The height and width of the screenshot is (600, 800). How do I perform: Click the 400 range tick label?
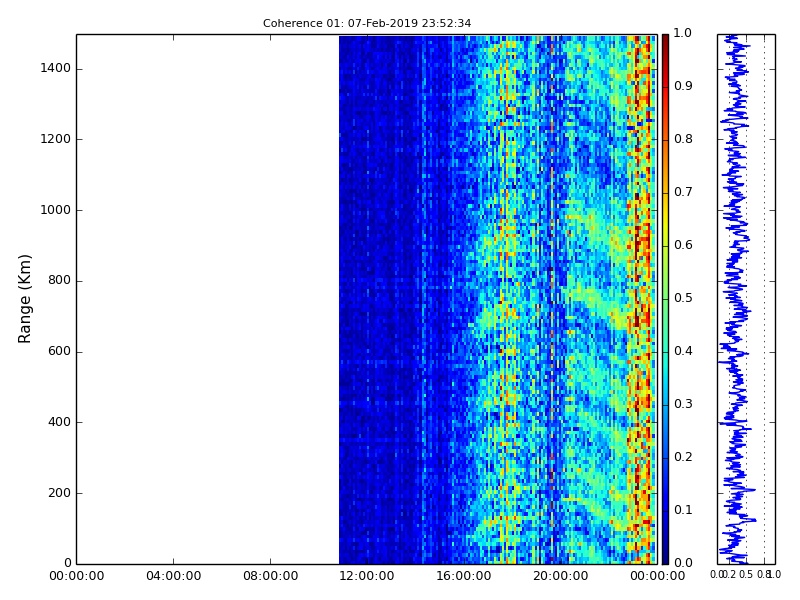pos(59,422)
